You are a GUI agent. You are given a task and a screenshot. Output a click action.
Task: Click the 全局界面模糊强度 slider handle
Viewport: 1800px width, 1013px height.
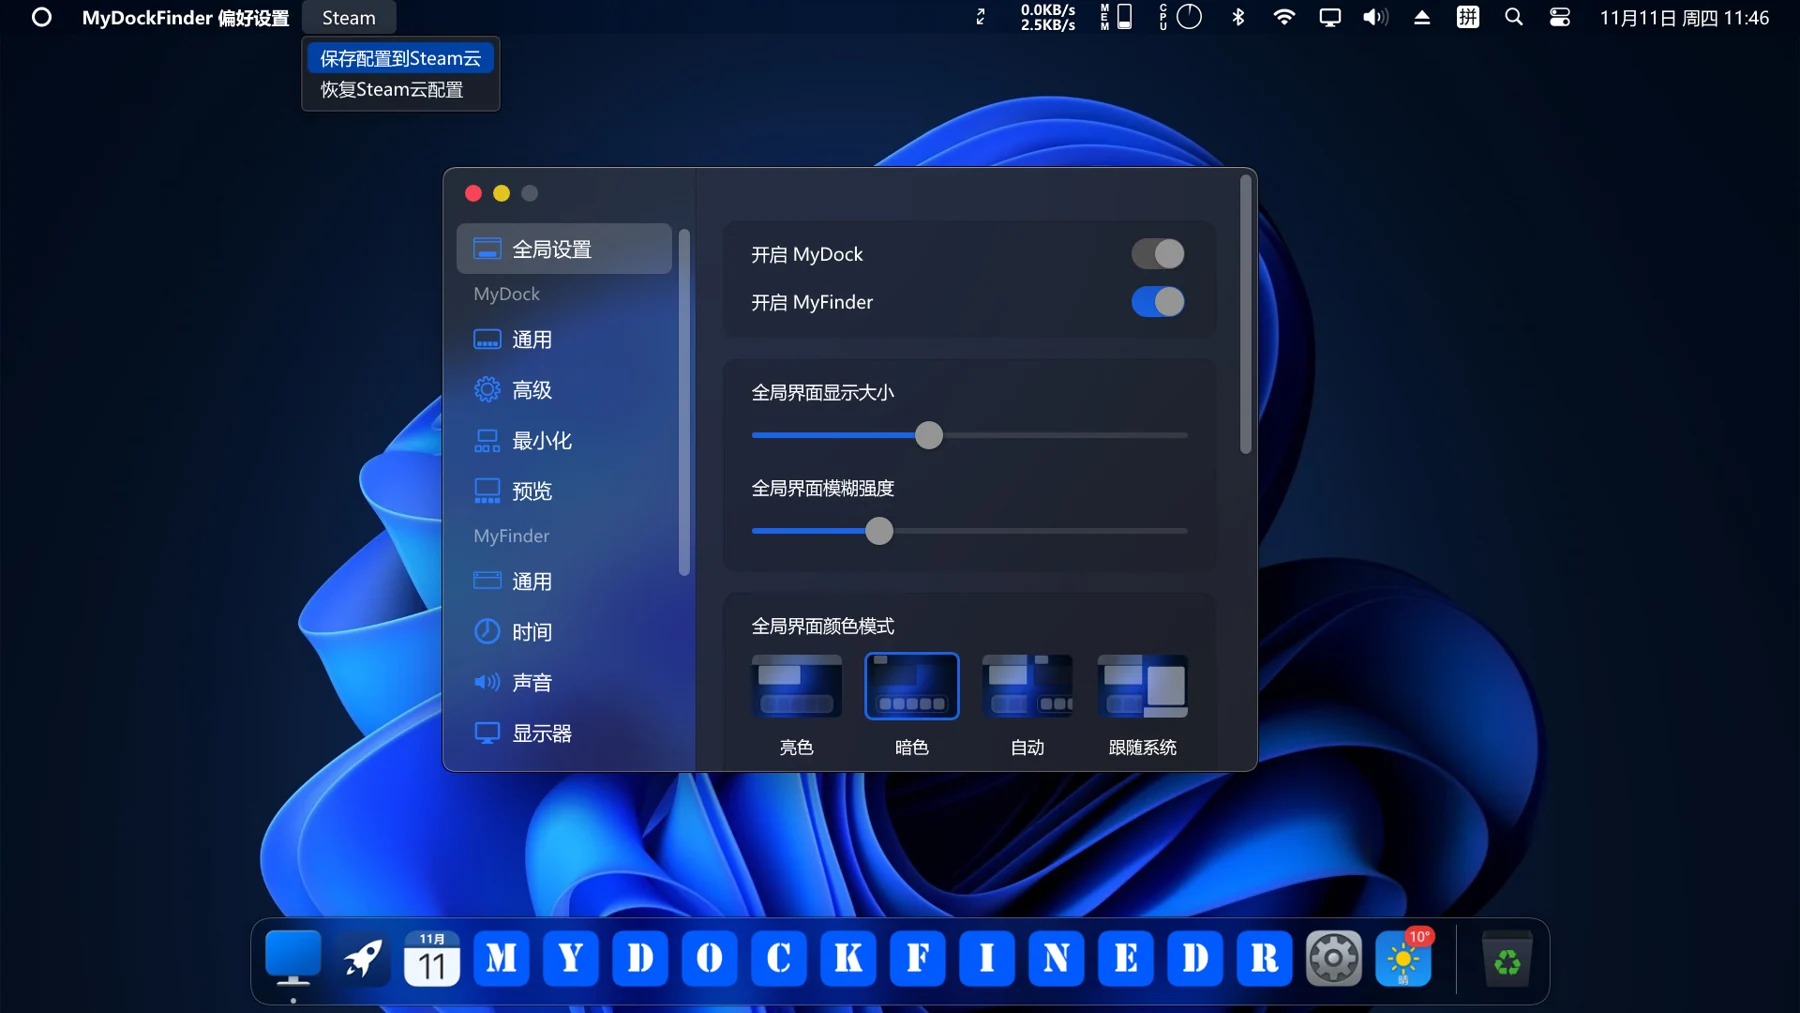pyautogui.click(x=879, y=531)
